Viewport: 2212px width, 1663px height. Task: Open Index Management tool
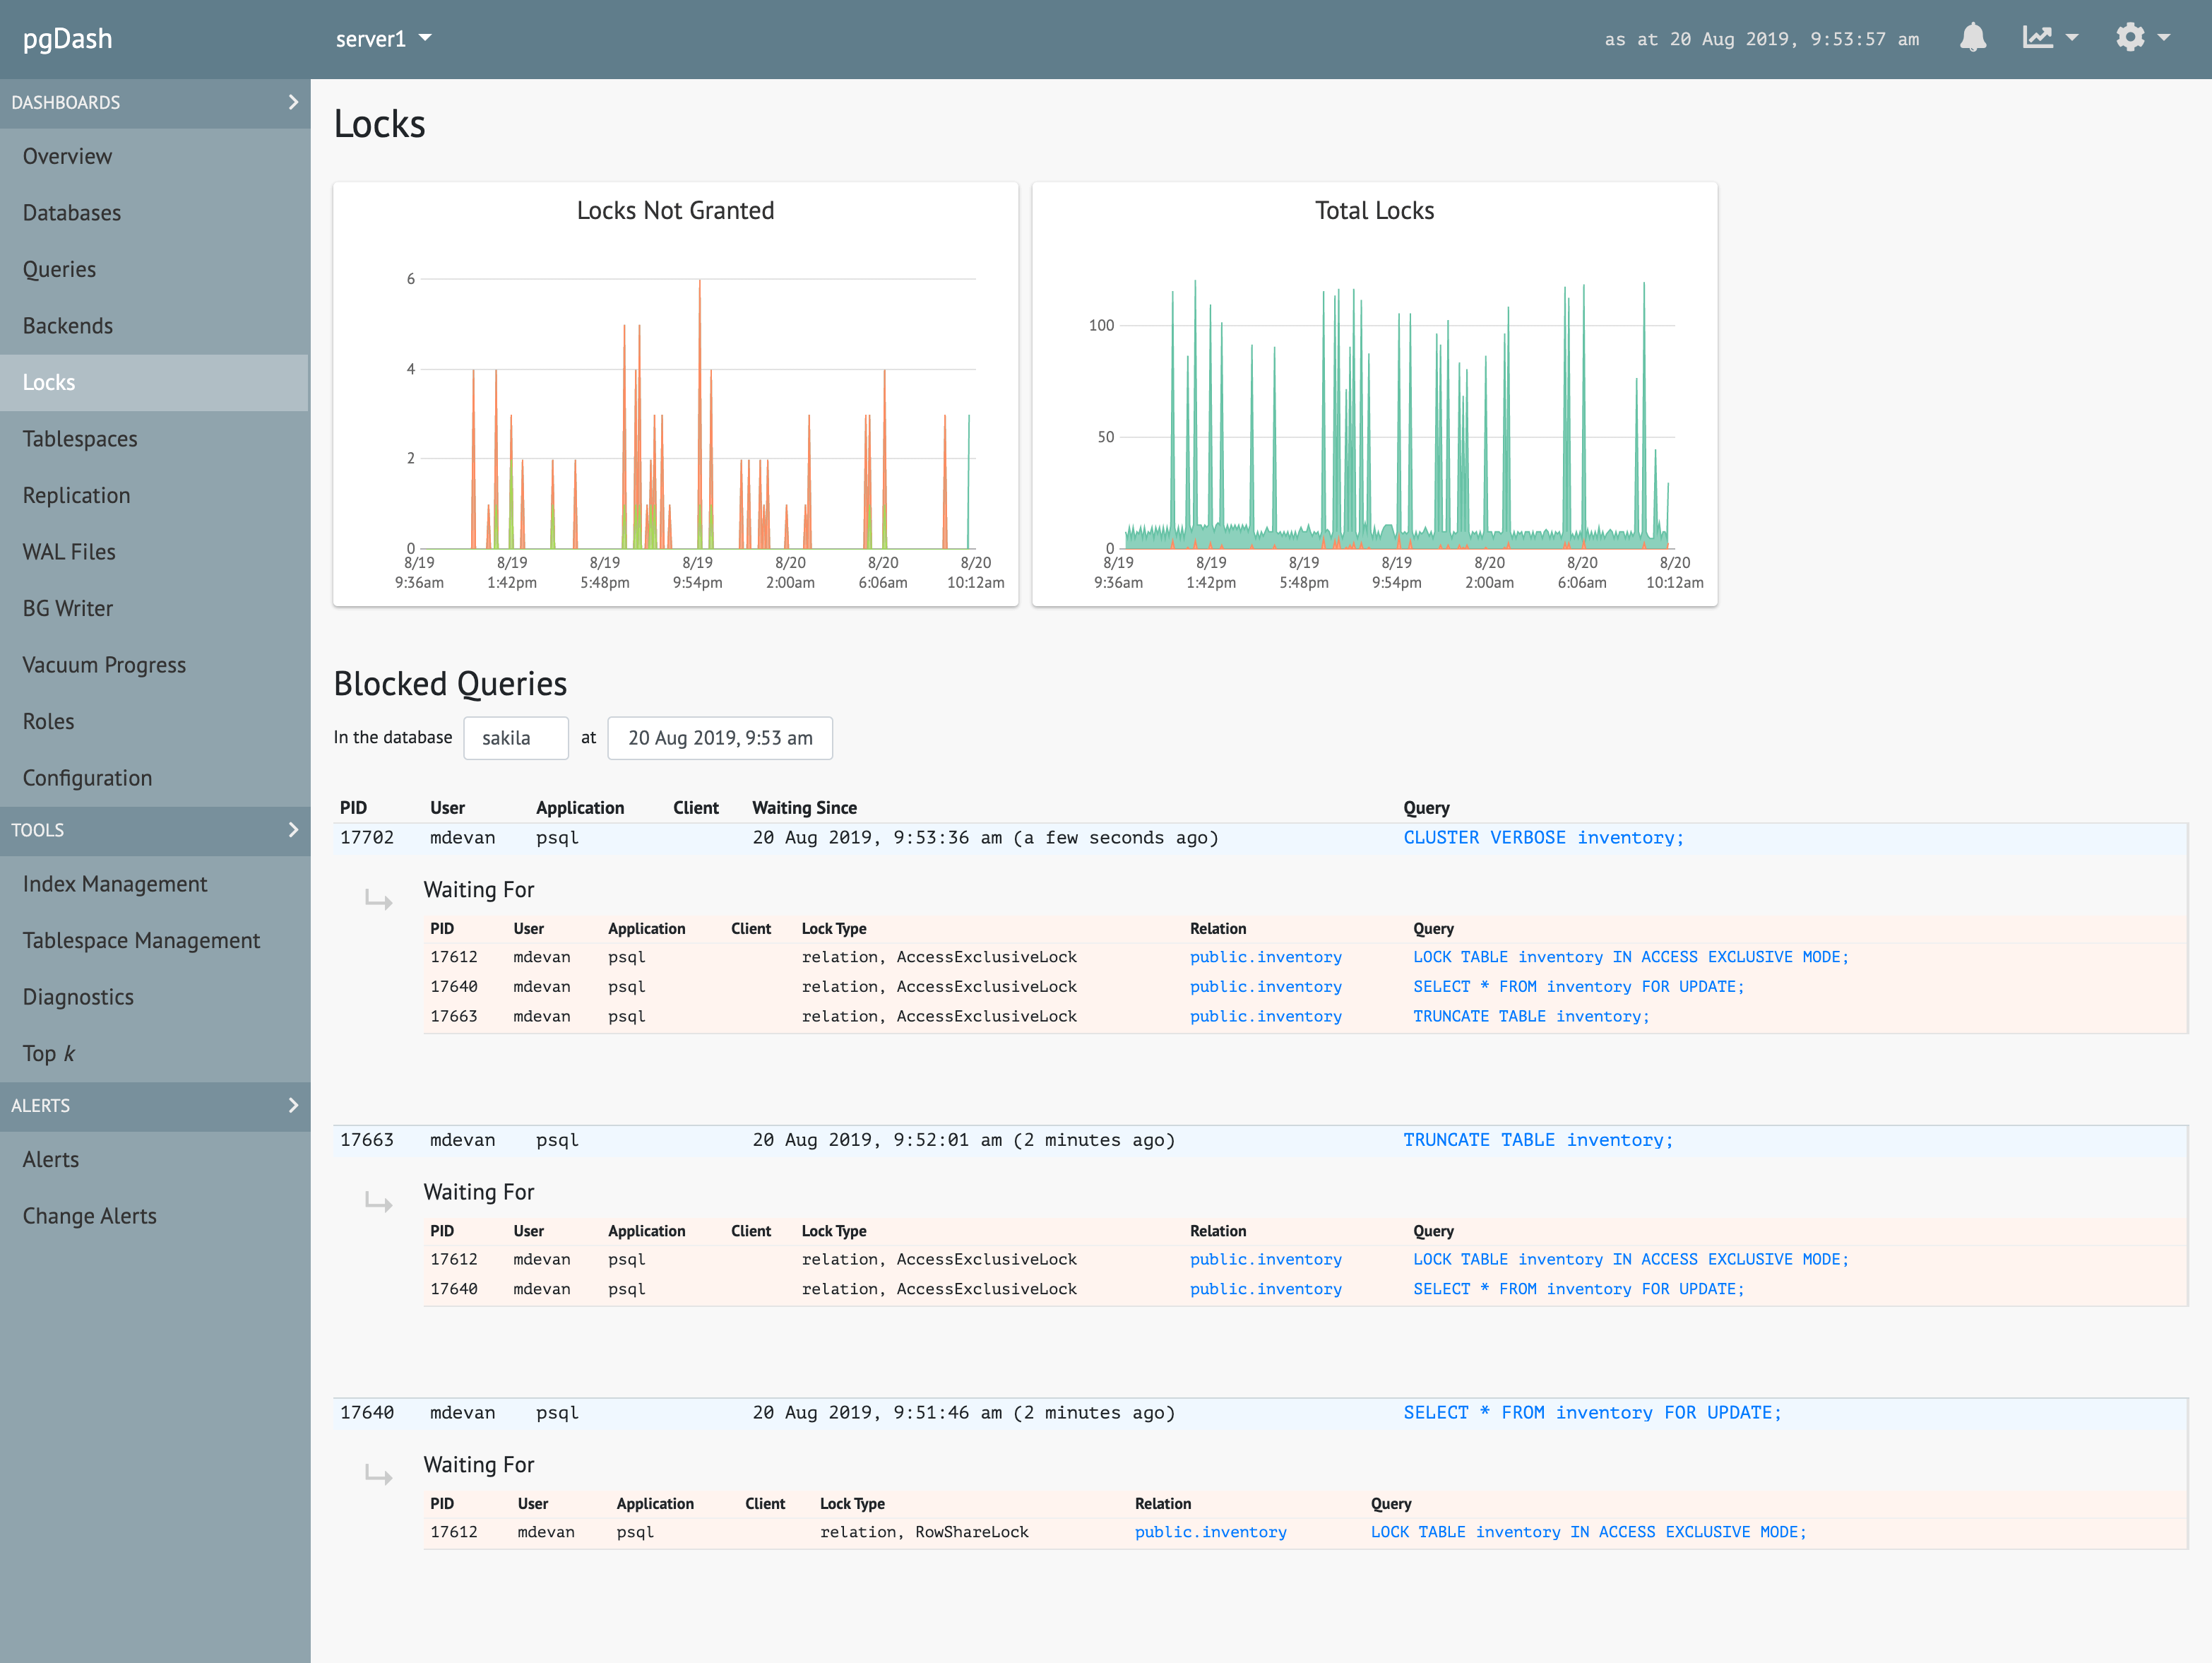tap(115, 884)
